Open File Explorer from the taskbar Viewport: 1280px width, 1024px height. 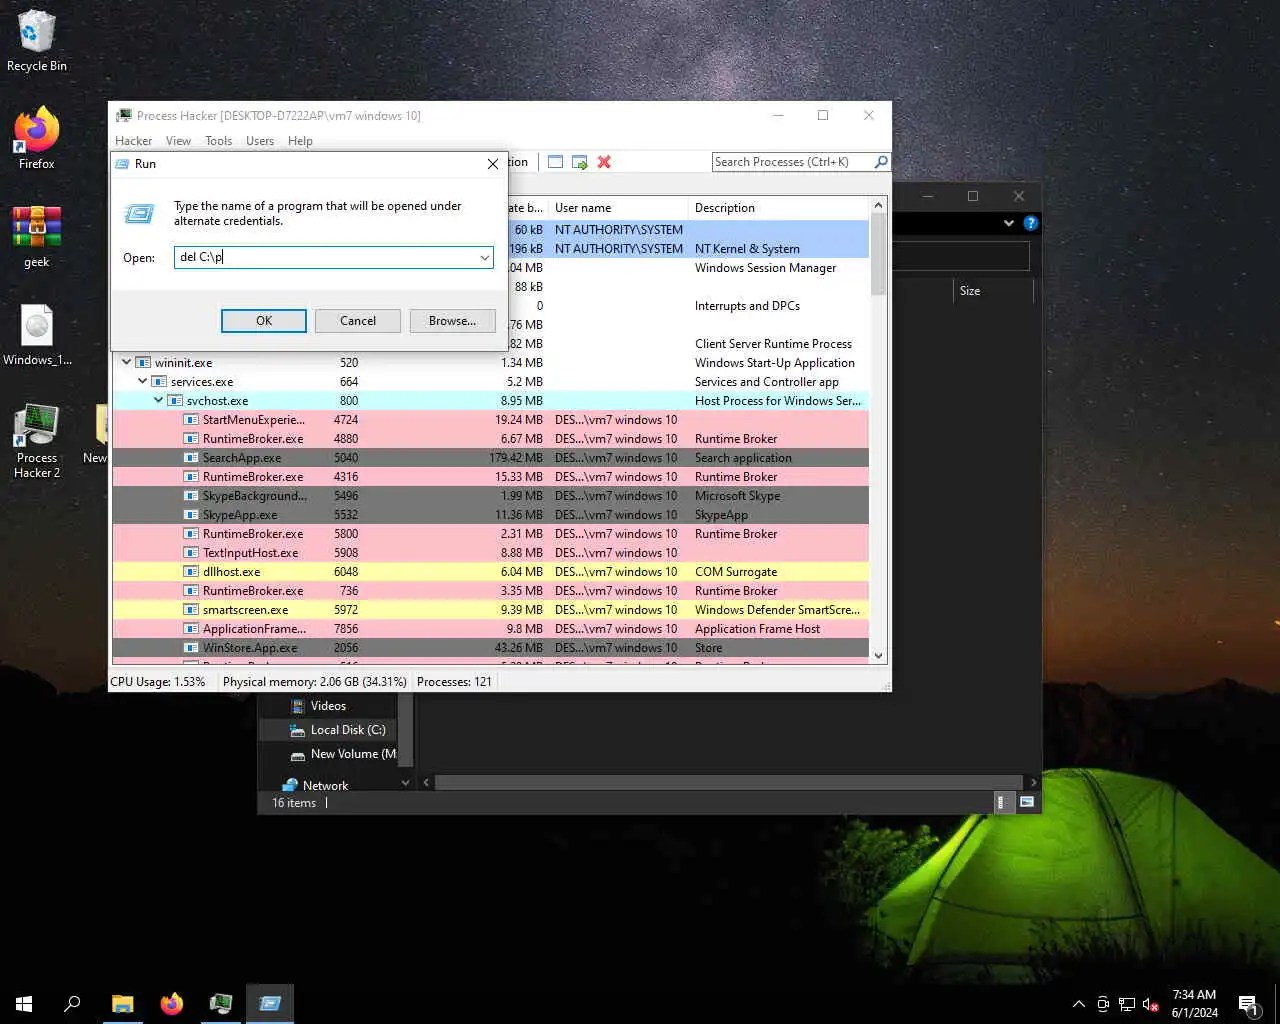[122, 1004]
